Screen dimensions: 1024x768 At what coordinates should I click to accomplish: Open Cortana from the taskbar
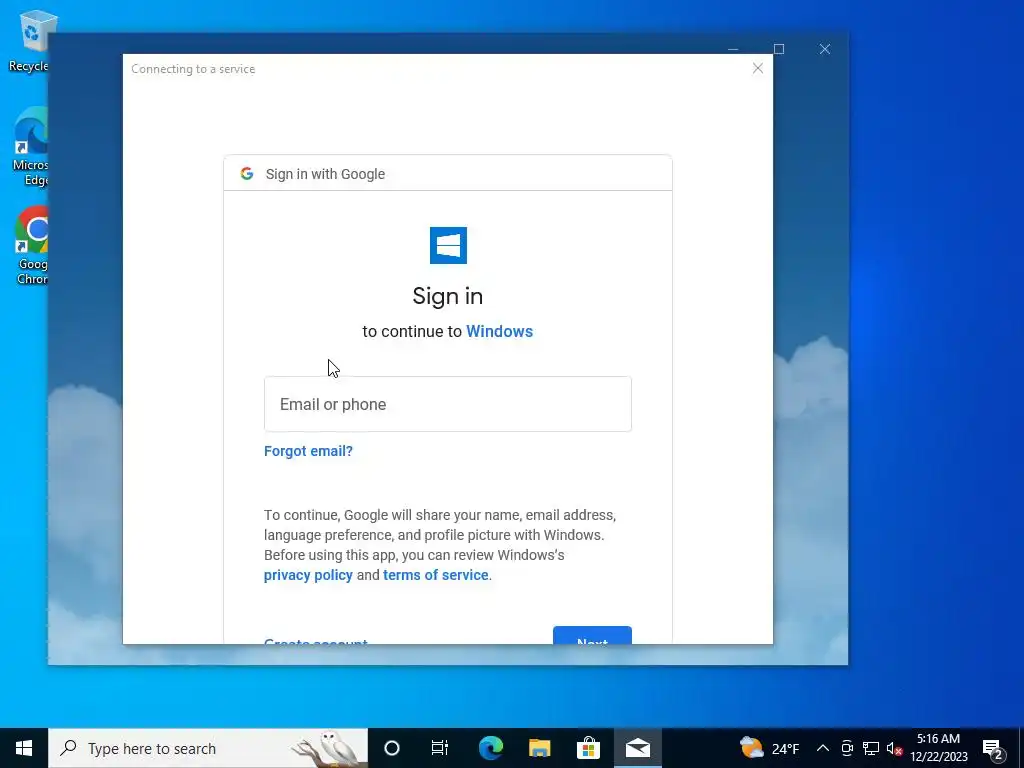[x=392, y=748]
